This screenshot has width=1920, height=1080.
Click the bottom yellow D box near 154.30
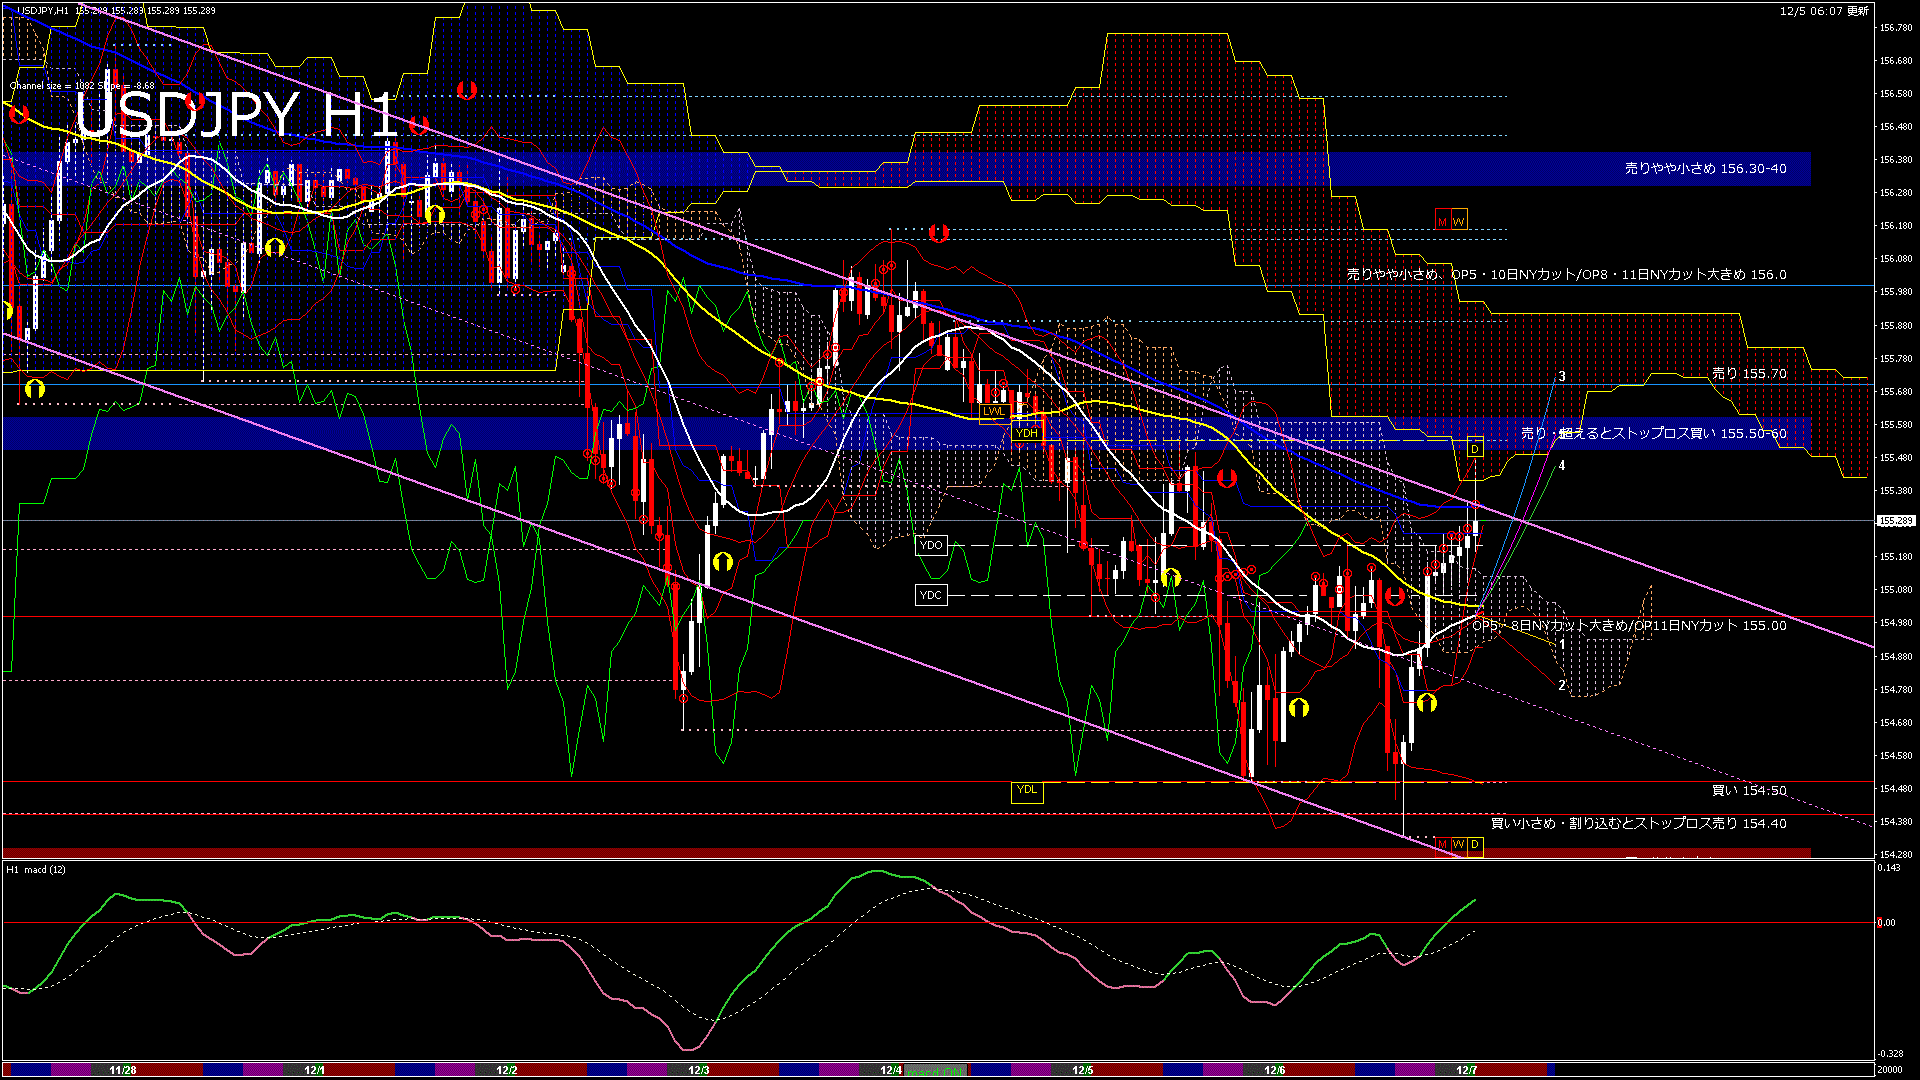pos(1475,845)
